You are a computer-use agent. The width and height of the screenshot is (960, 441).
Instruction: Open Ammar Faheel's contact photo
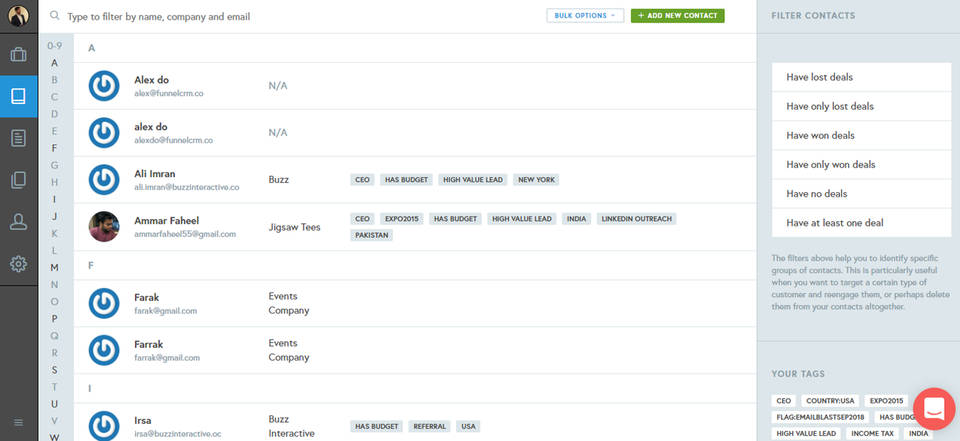[x=104, y=227]
